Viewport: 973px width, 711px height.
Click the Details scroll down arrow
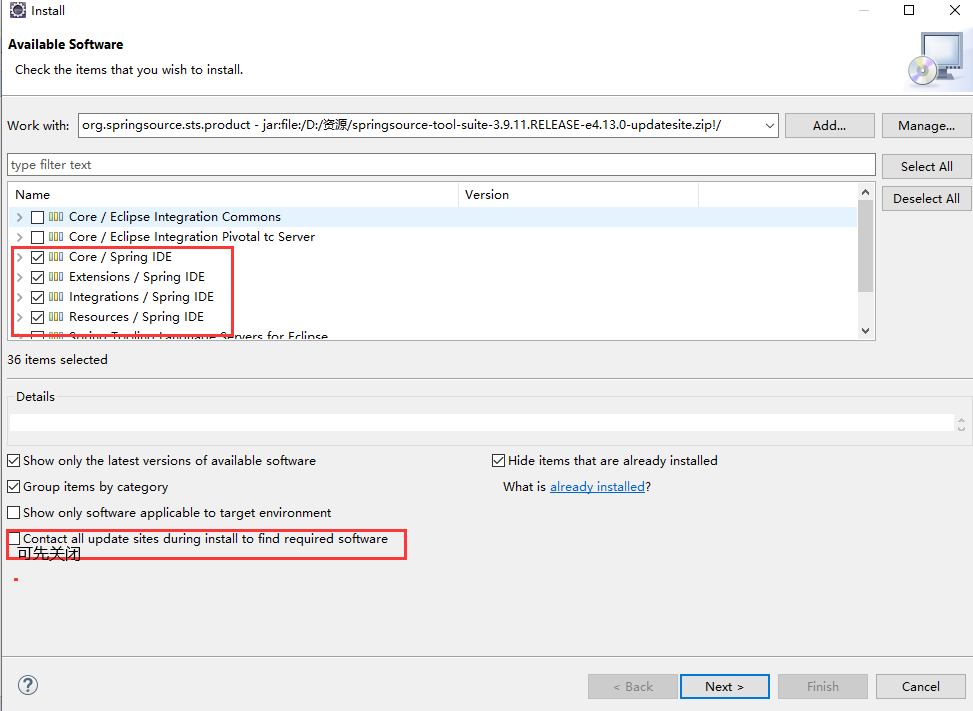click(x=961, y=428)
